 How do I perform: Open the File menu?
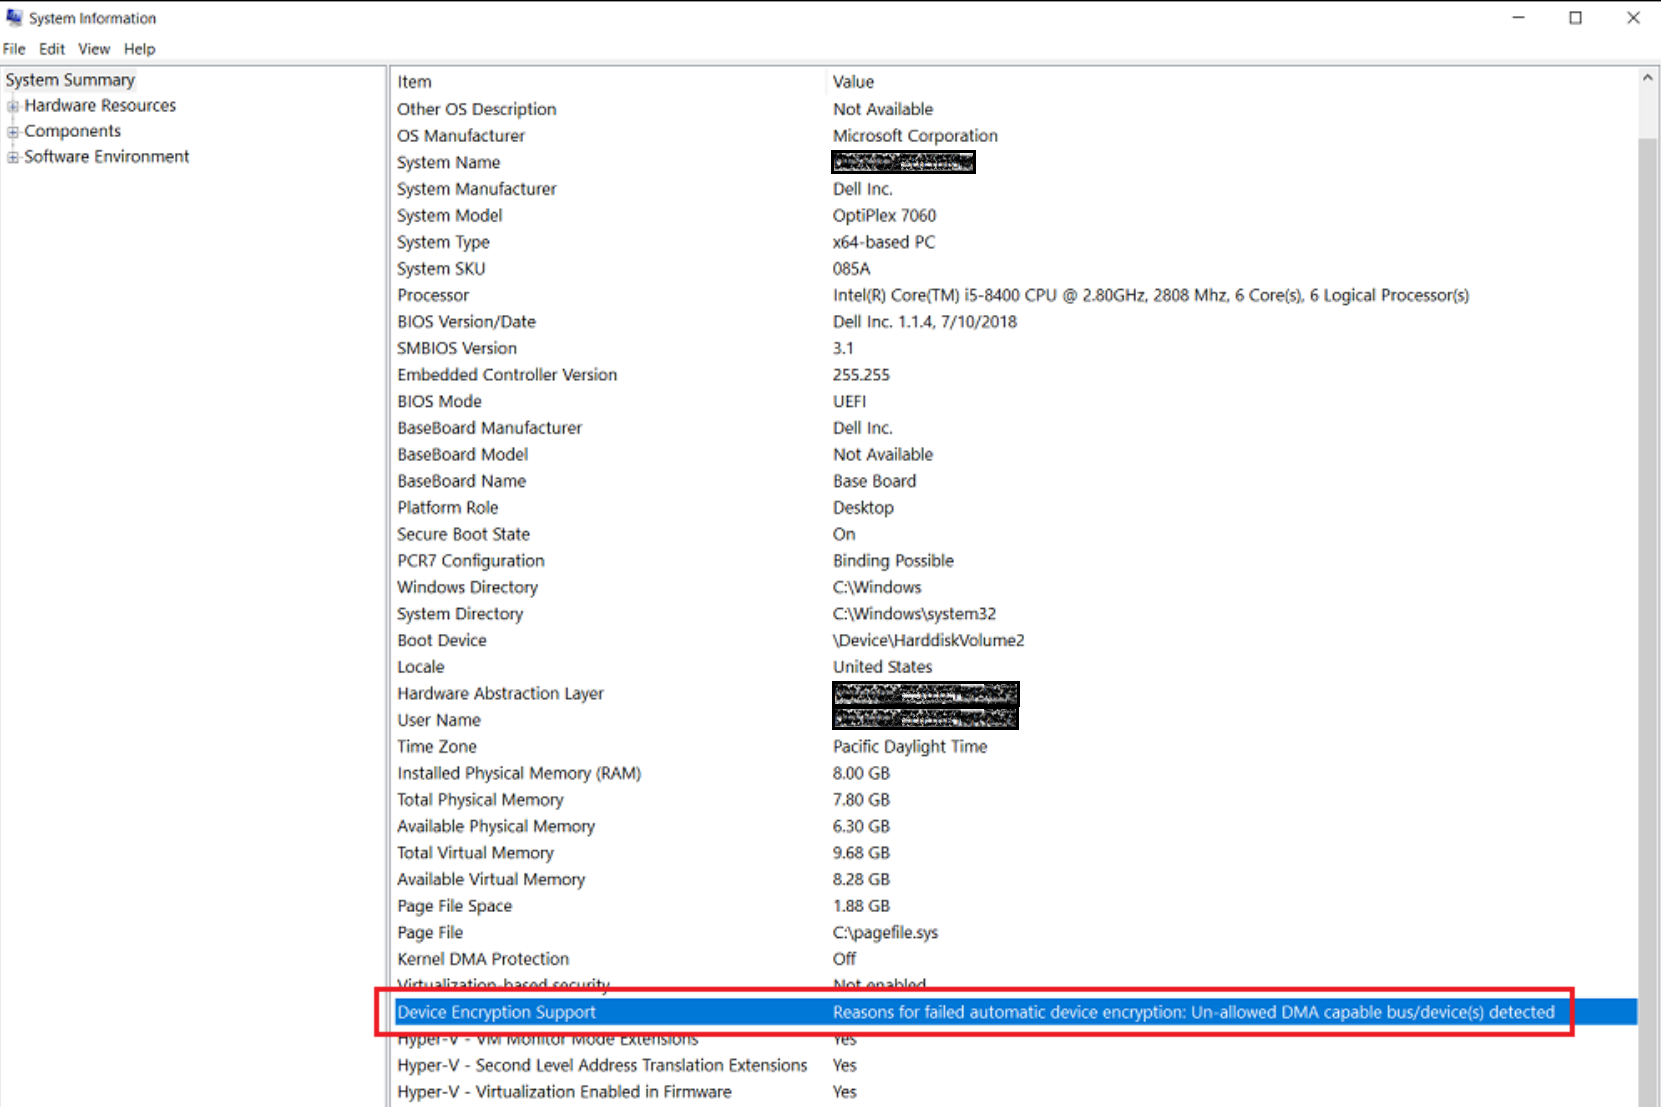(x=13, y=48)
